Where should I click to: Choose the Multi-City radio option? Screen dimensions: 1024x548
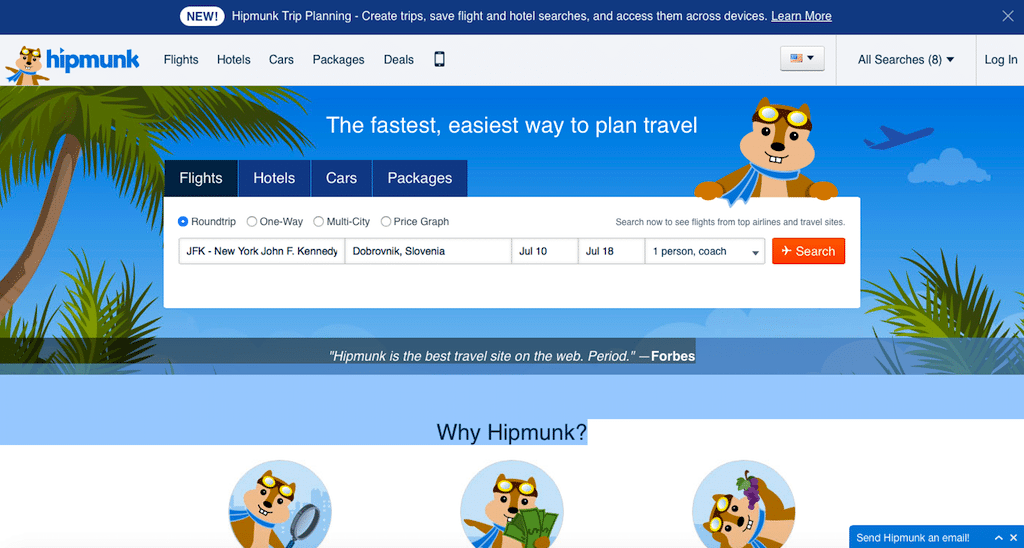click(318, 221)
